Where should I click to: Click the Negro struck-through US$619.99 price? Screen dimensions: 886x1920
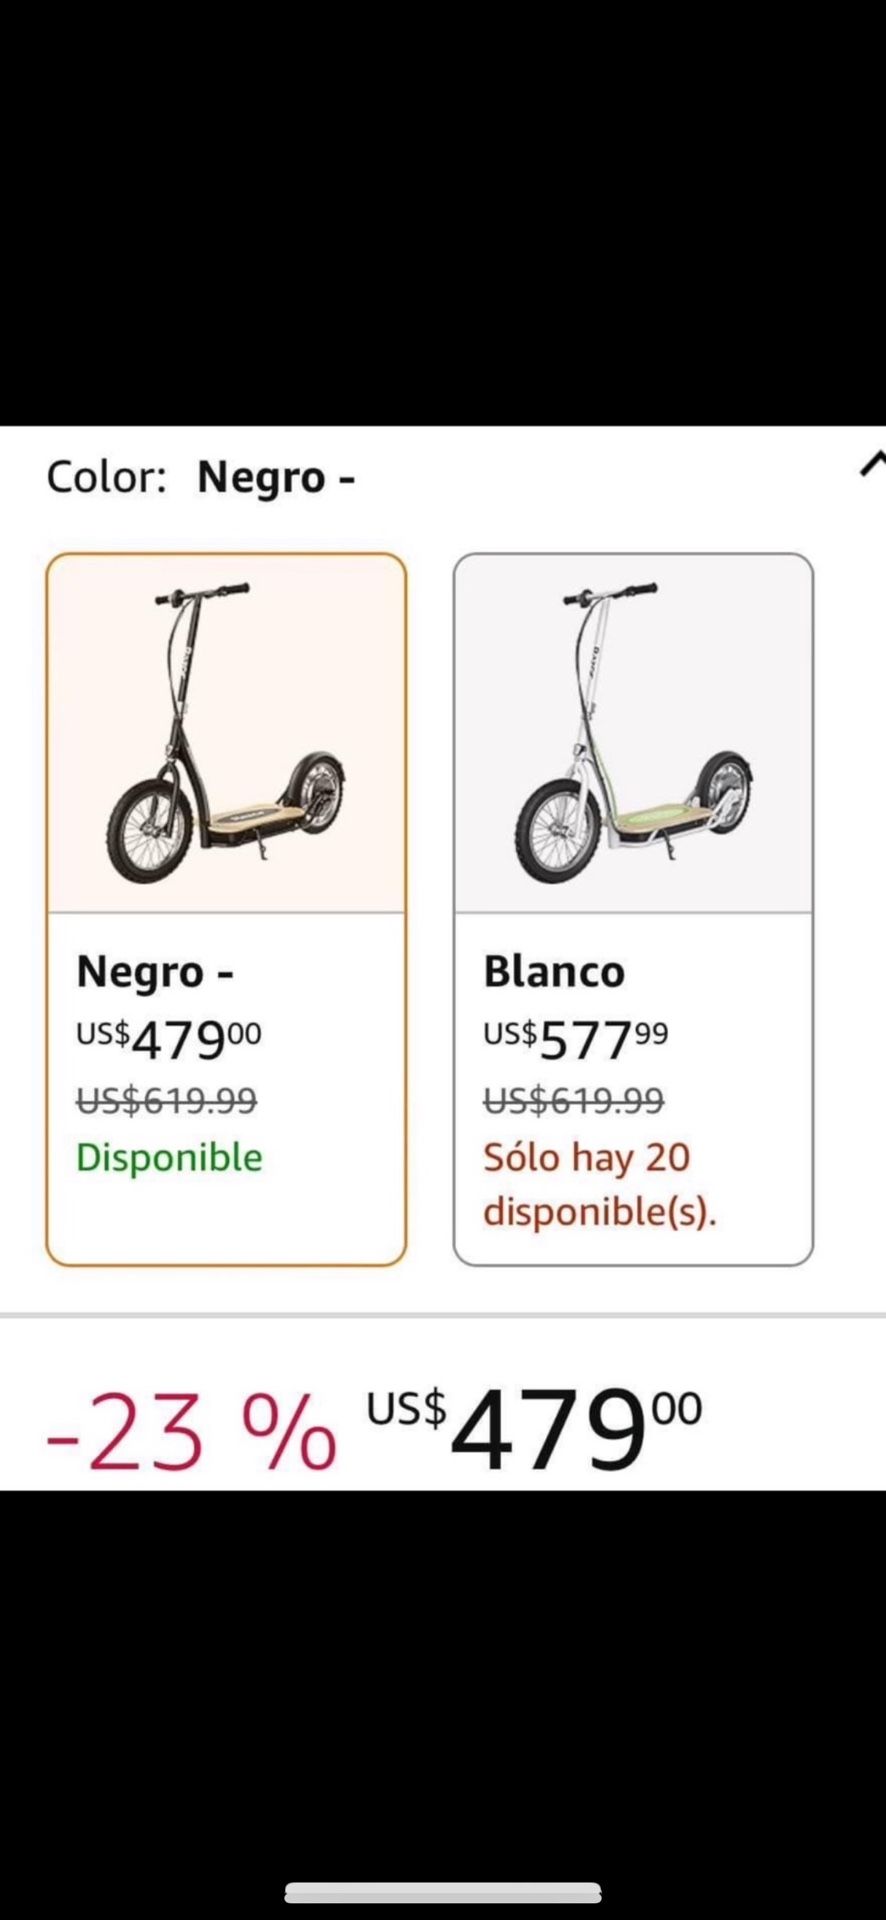click(167, 1100)
